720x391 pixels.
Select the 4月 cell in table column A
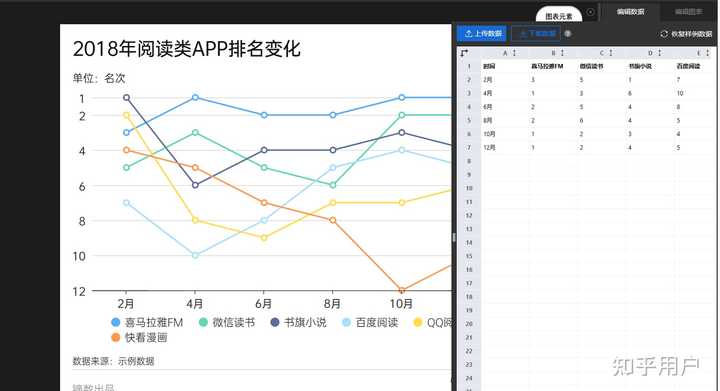coord(504,93)
